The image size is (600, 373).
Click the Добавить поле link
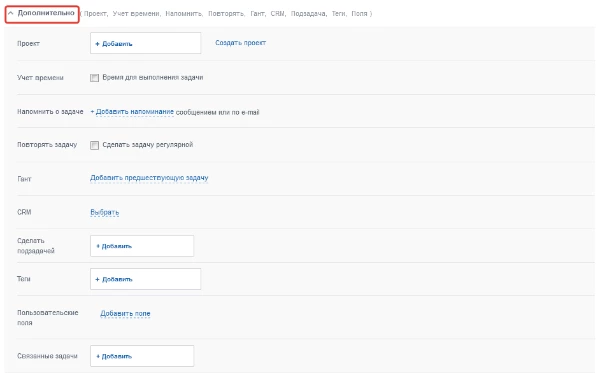pos(125,313)
